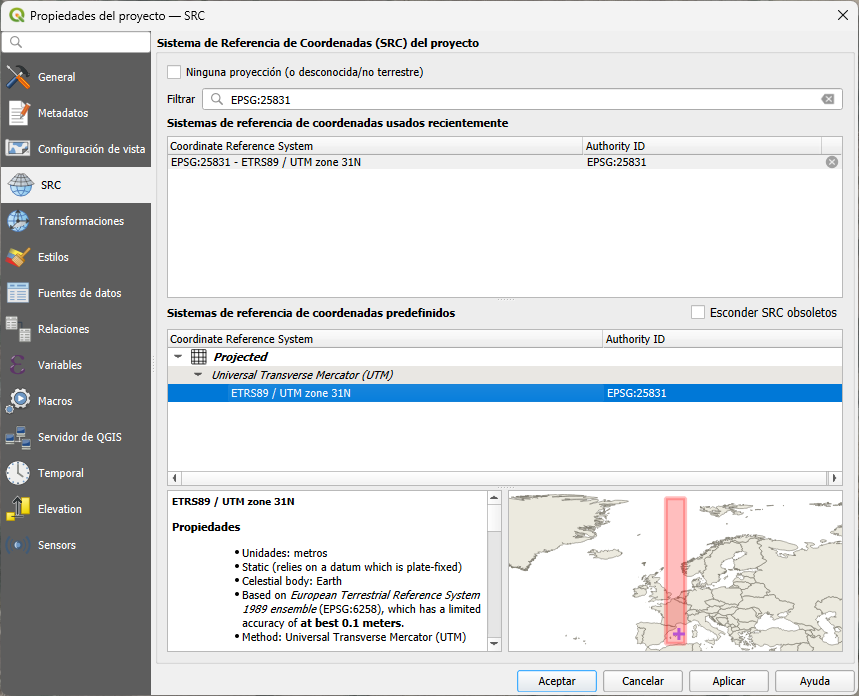859x696 pixels.
Task: Open the General settings wrench icon
Action: click(x=18, y=77)
